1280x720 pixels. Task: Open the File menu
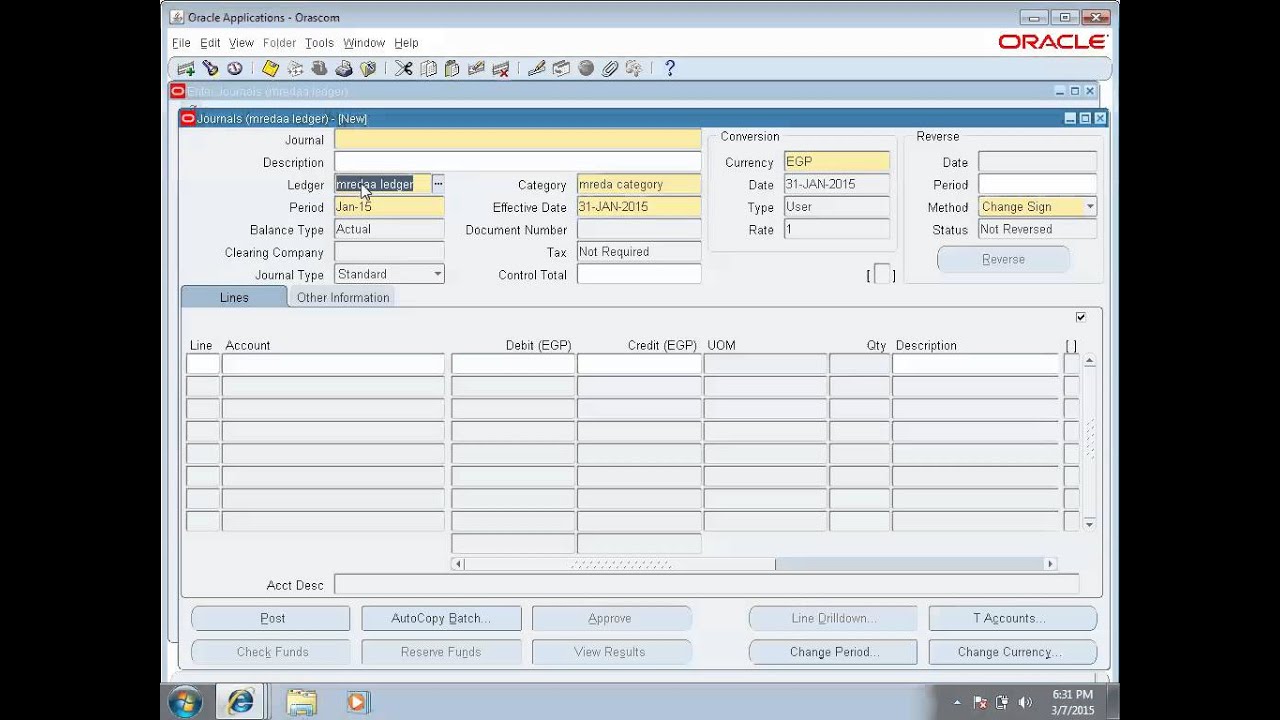click(x=181, y=43)
